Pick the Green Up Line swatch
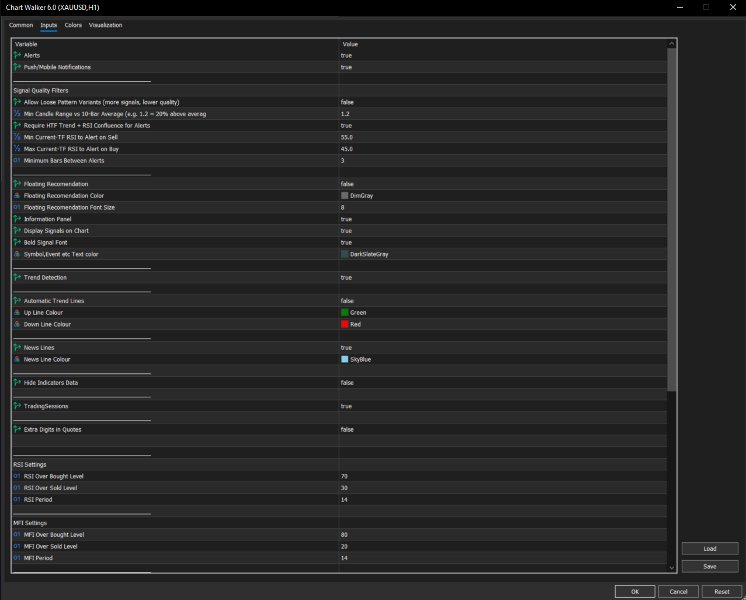The height and width of the screenshot is (600, 746). [x=344, y=312]
